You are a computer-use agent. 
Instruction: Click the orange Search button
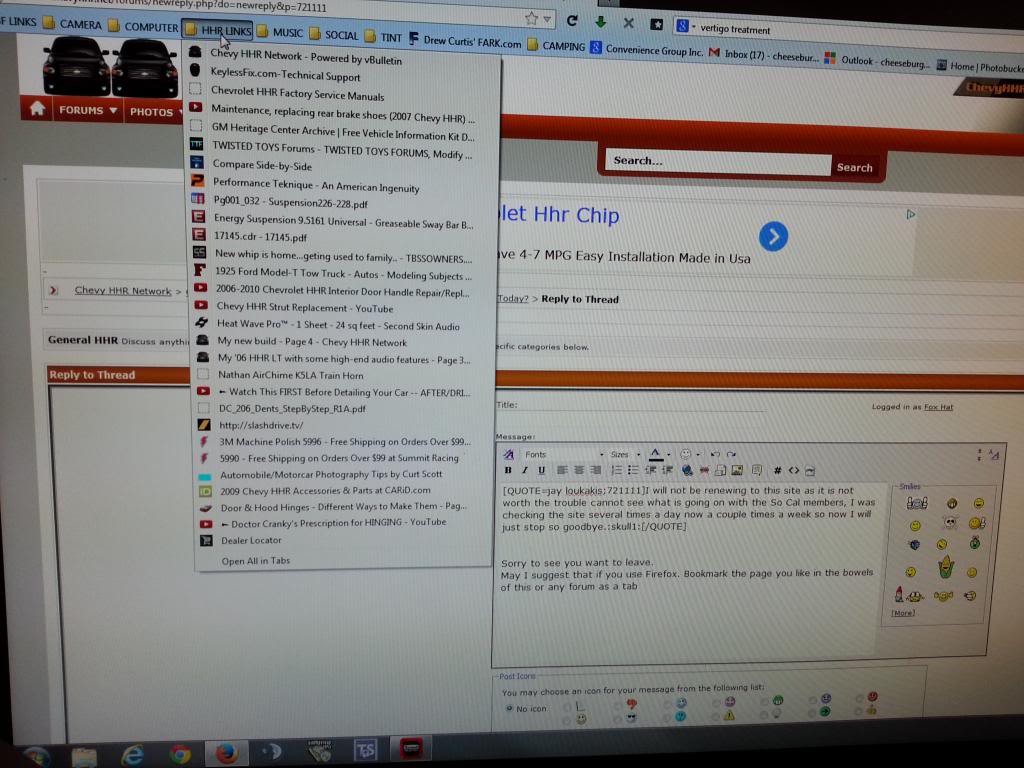(854, 167)
